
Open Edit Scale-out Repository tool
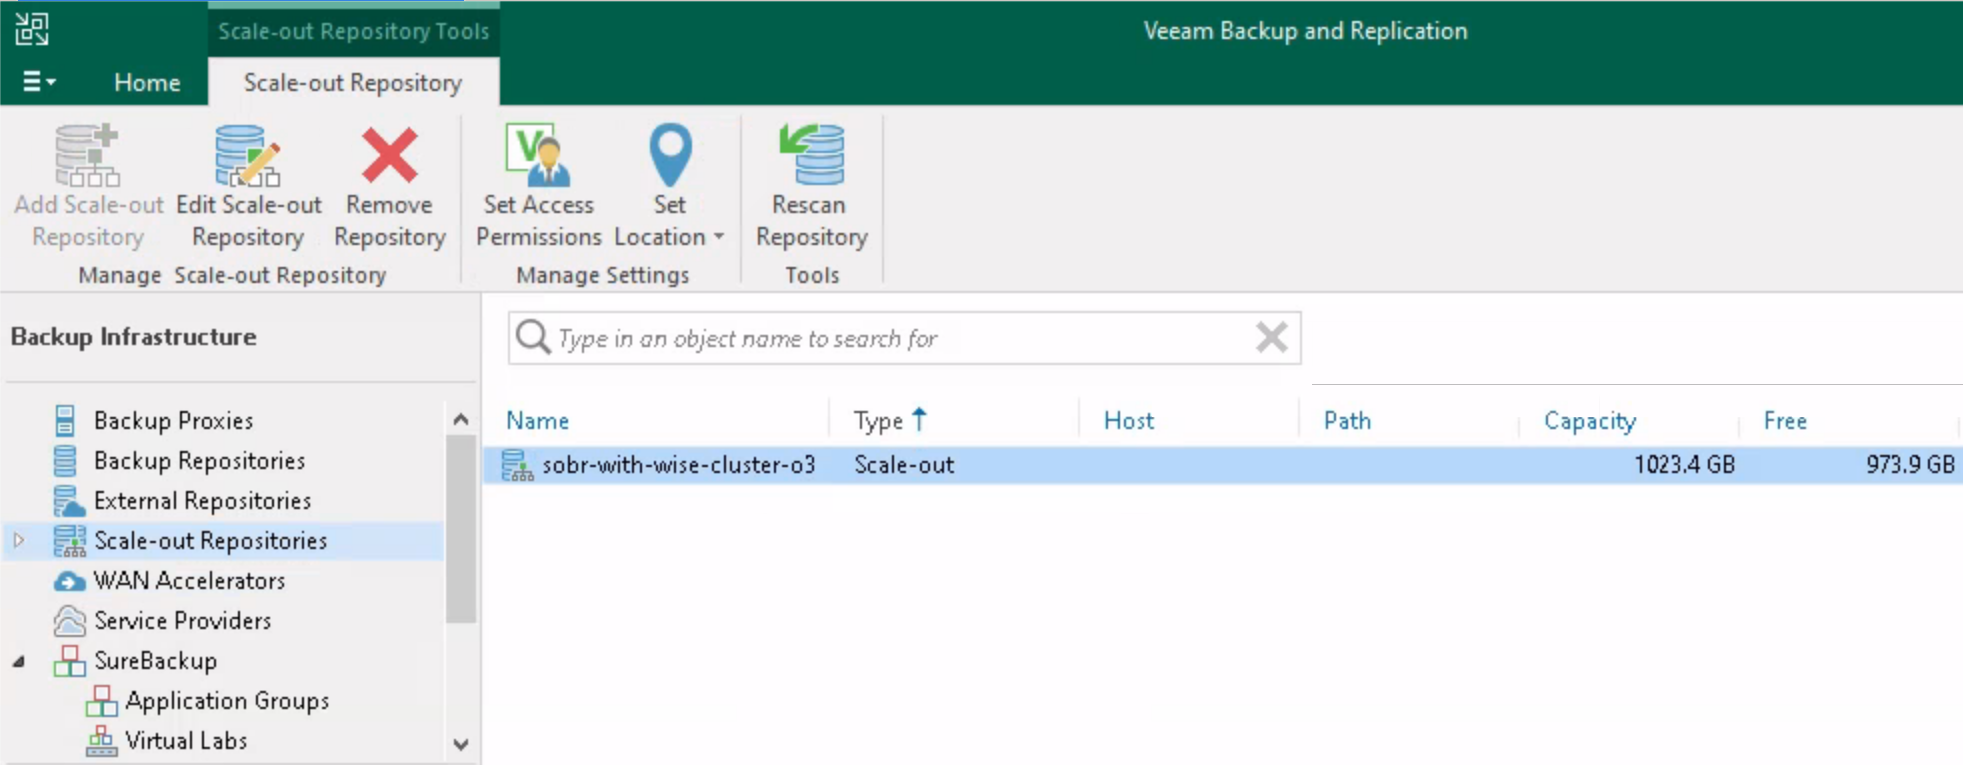coord(248,186)
